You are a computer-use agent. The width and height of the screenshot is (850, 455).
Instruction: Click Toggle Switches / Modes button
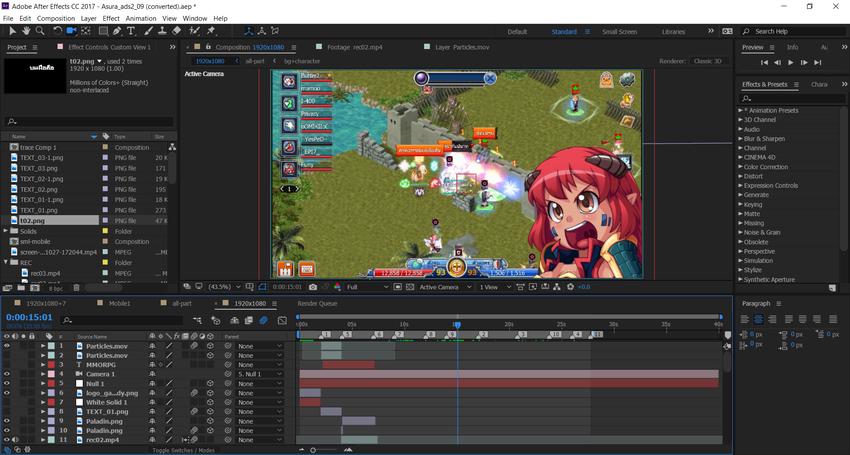click(183, 450)
